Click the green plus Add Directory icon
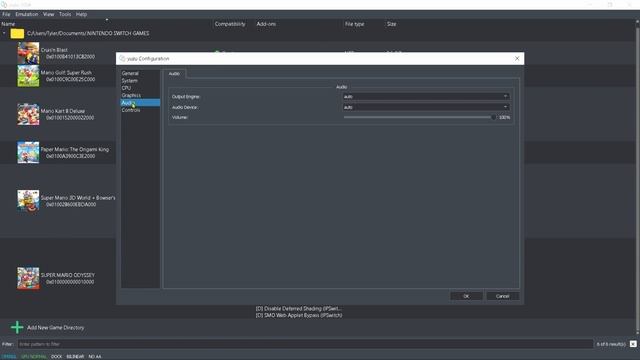 [17, 327]
